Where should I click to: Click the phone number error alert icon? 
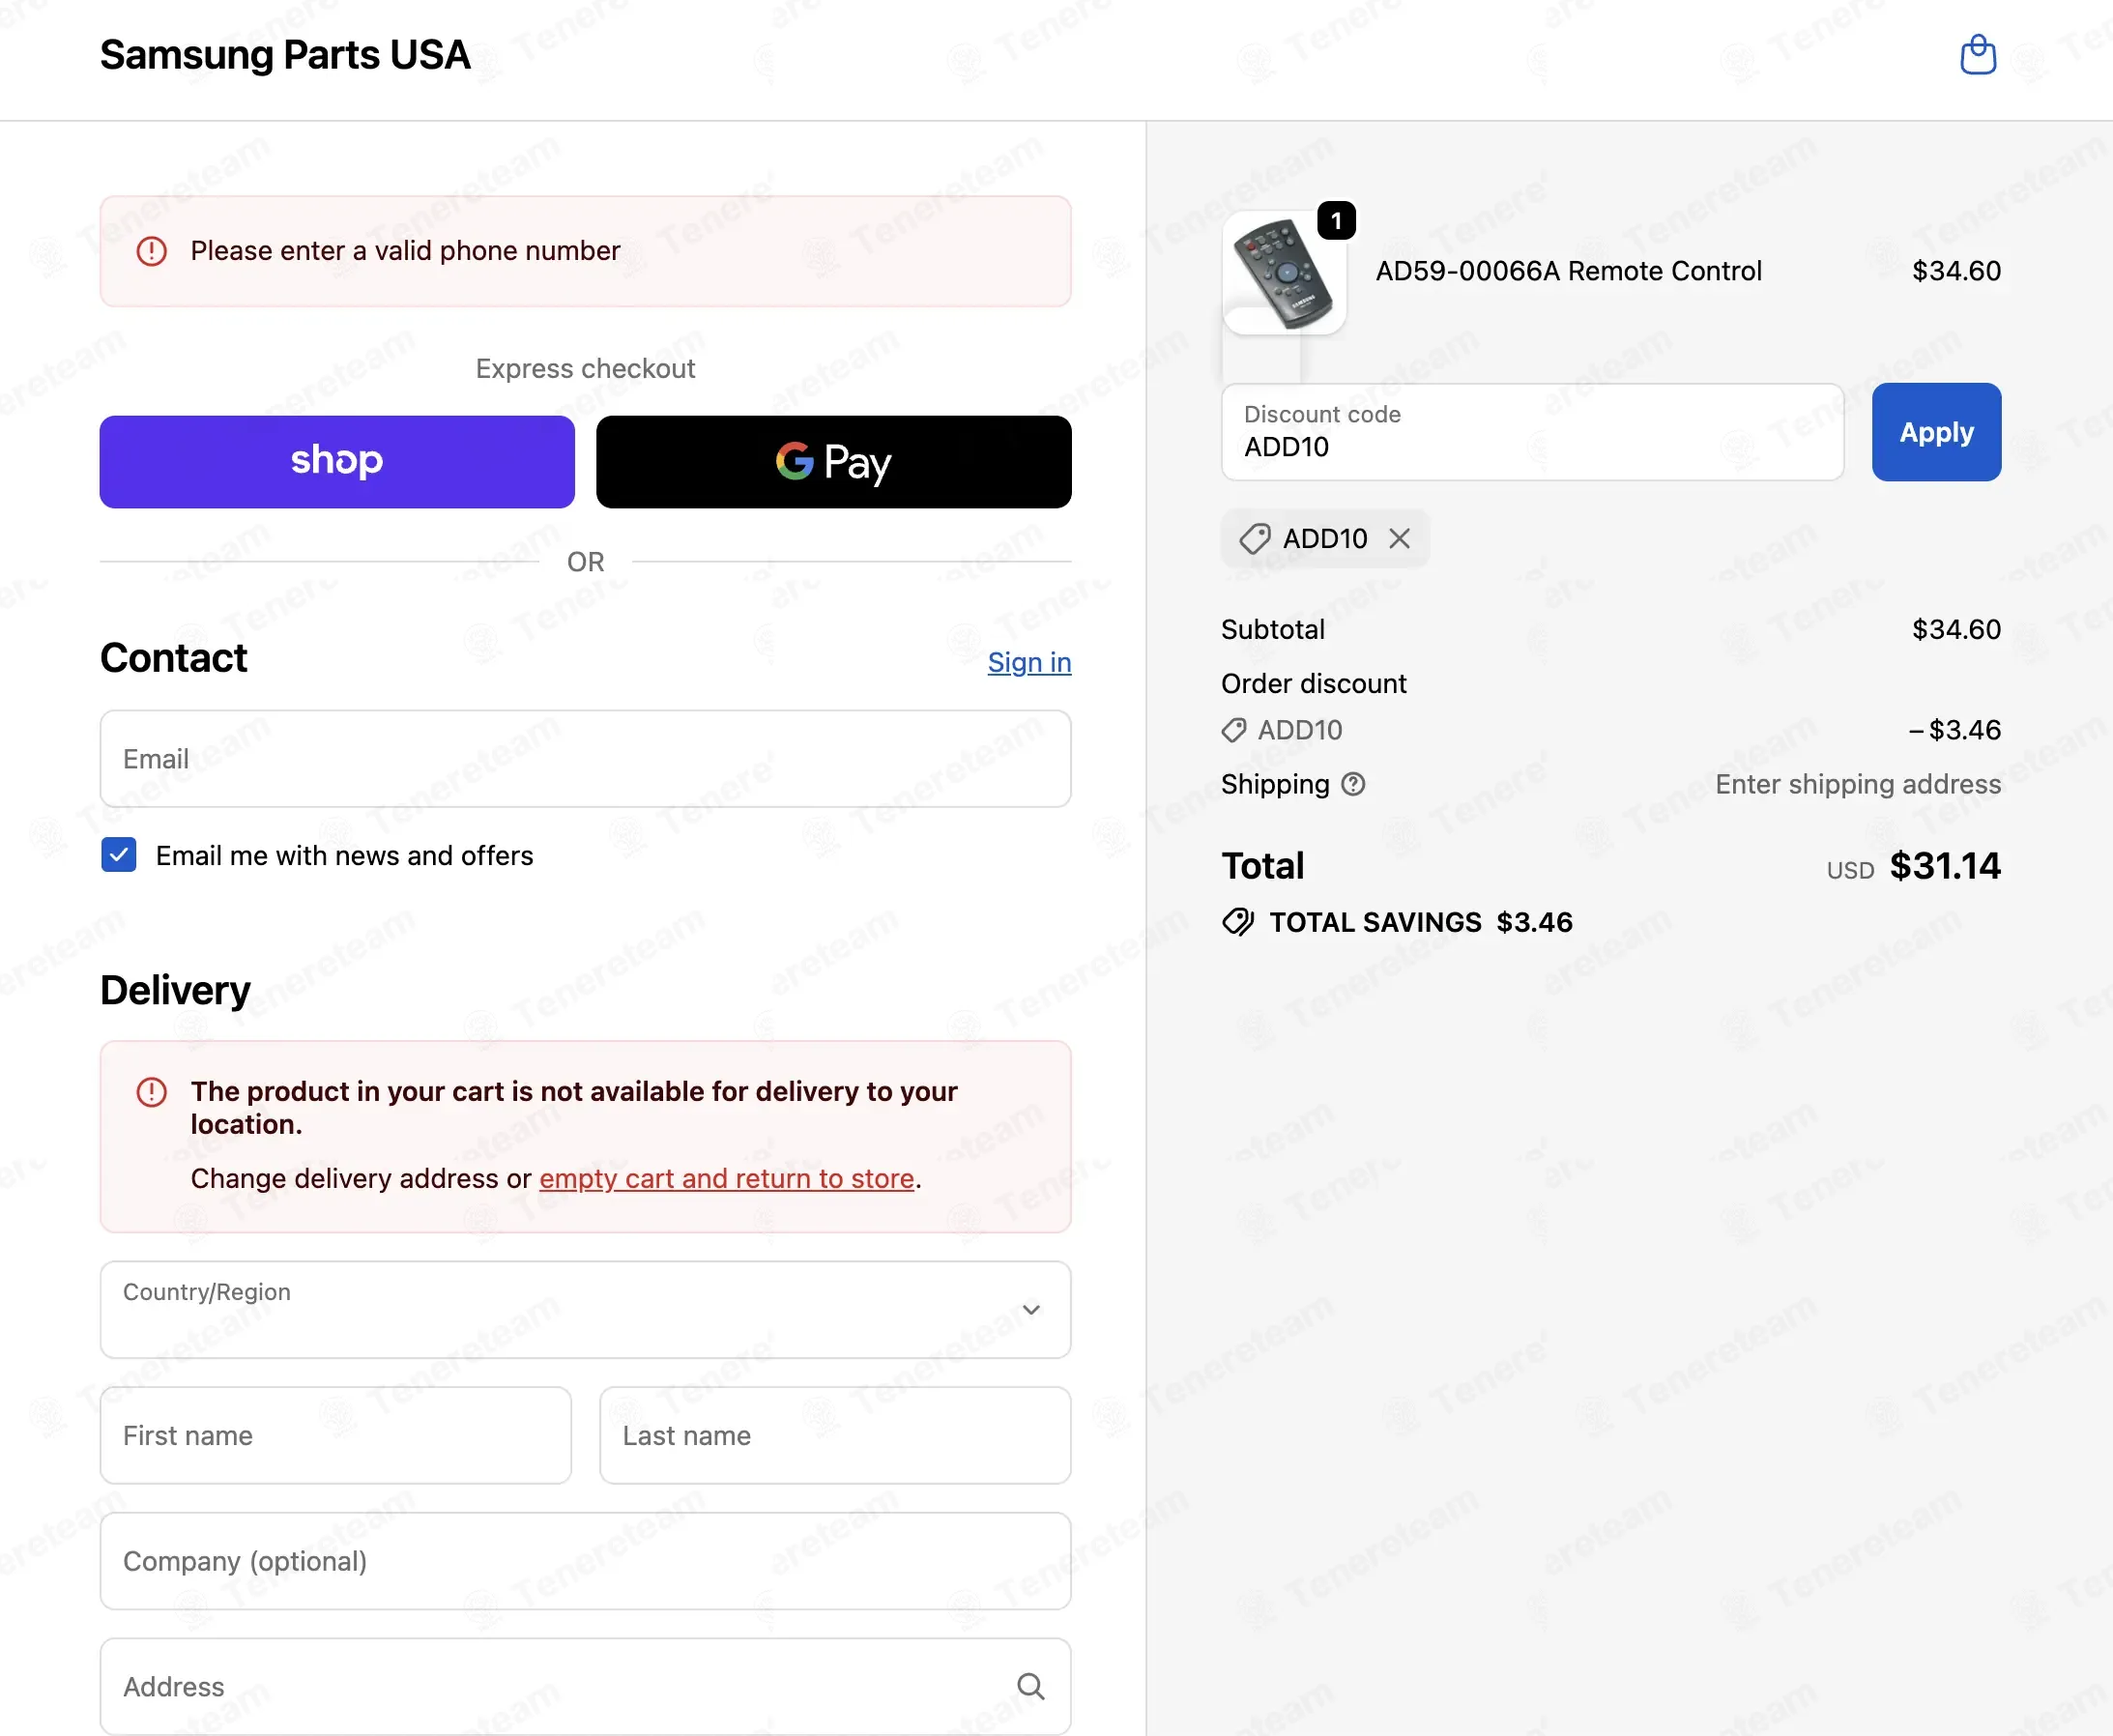[152, 251]
